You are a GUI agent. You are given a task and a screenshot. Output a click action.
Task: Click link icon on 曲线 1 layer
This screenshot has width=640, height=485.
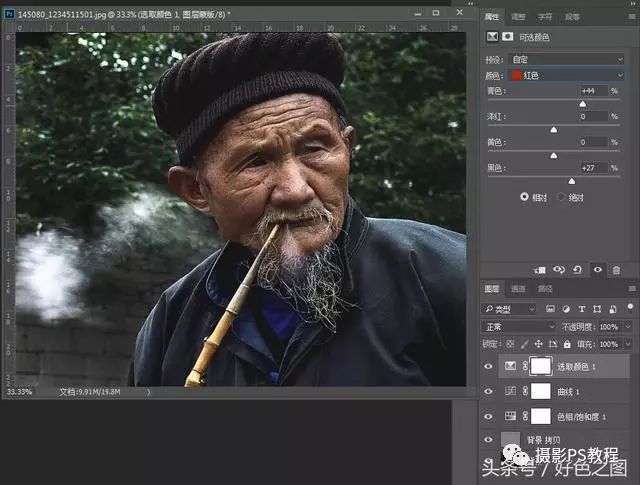pyautogui.click(x=525, y=391)
